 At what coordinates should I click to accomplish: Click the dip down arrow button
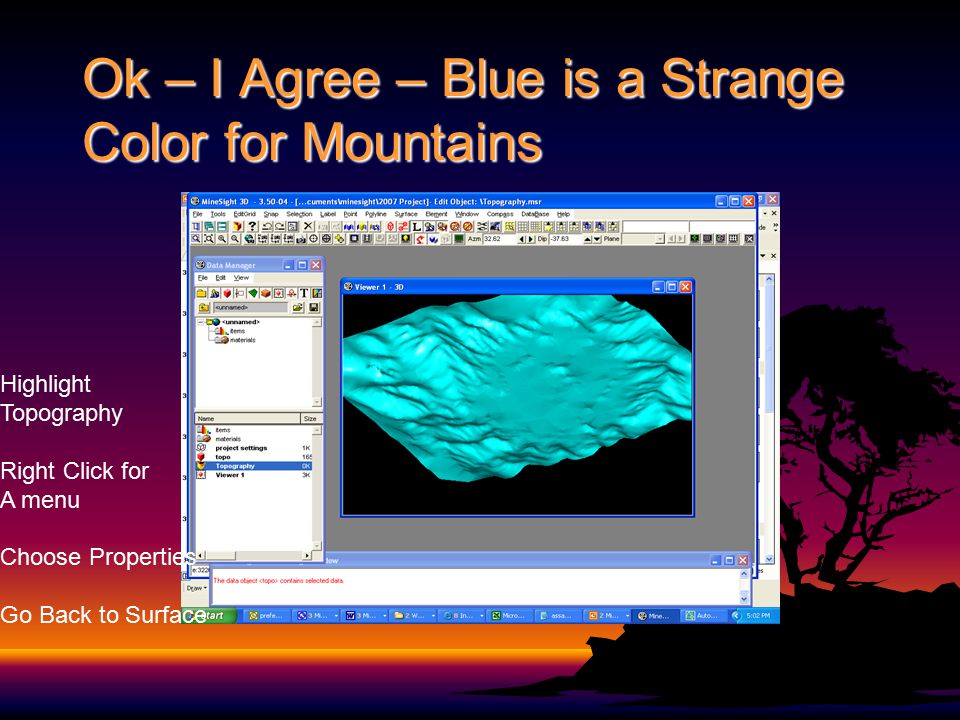point(597,239)
